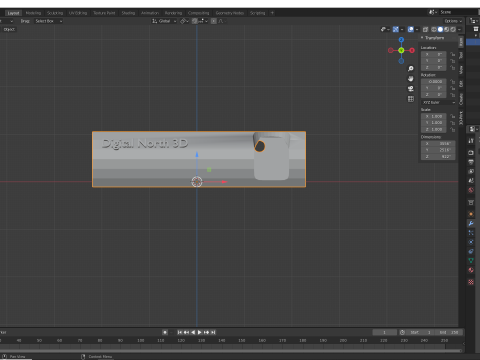Toggle auto keying record button
The width and height of the screenshot is (480, 360).
click(x=165, y=332)
